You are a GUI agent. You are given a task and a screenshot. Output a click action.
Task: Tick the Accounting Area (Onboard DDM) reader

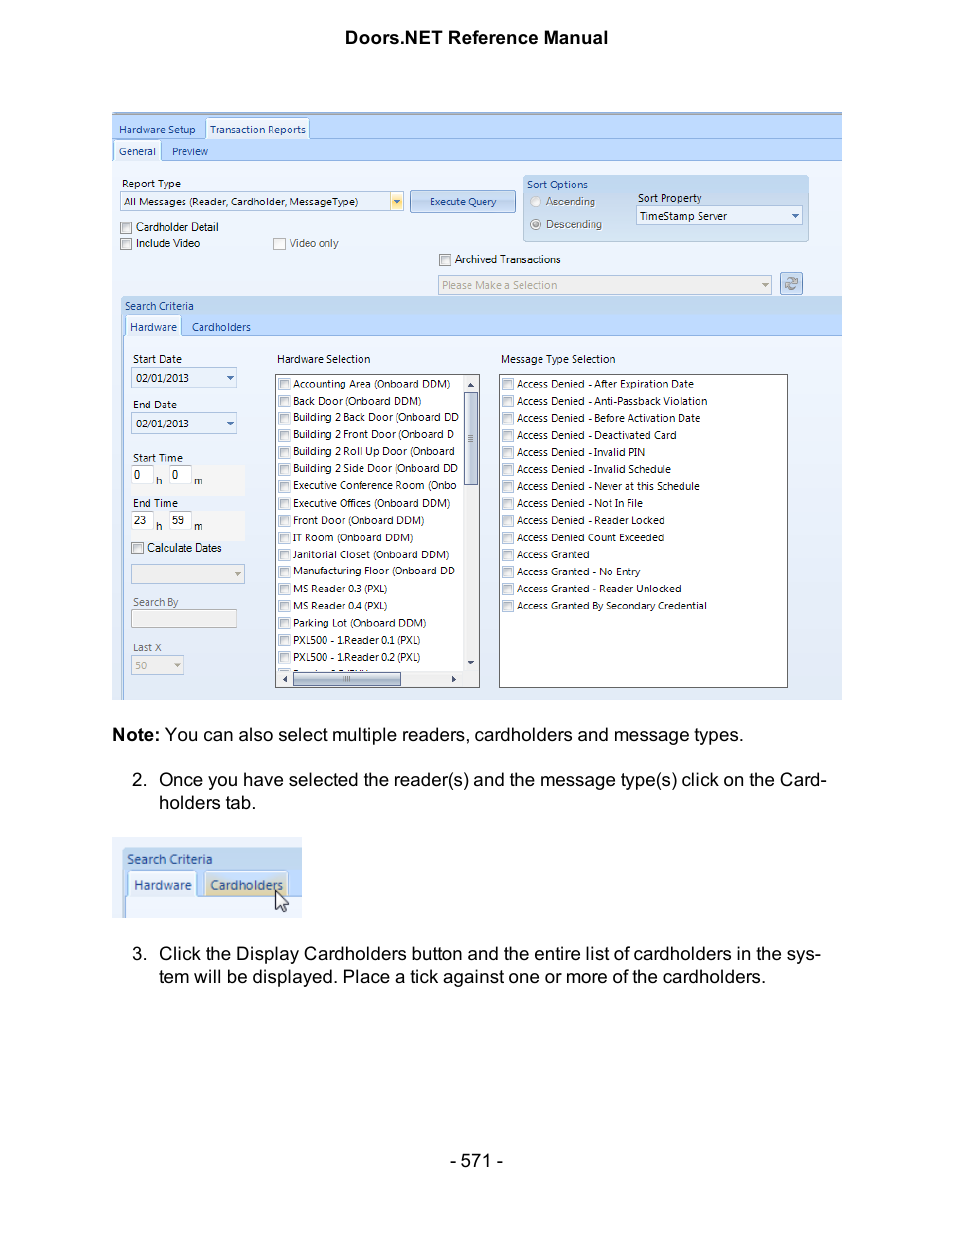coord(285,384)
